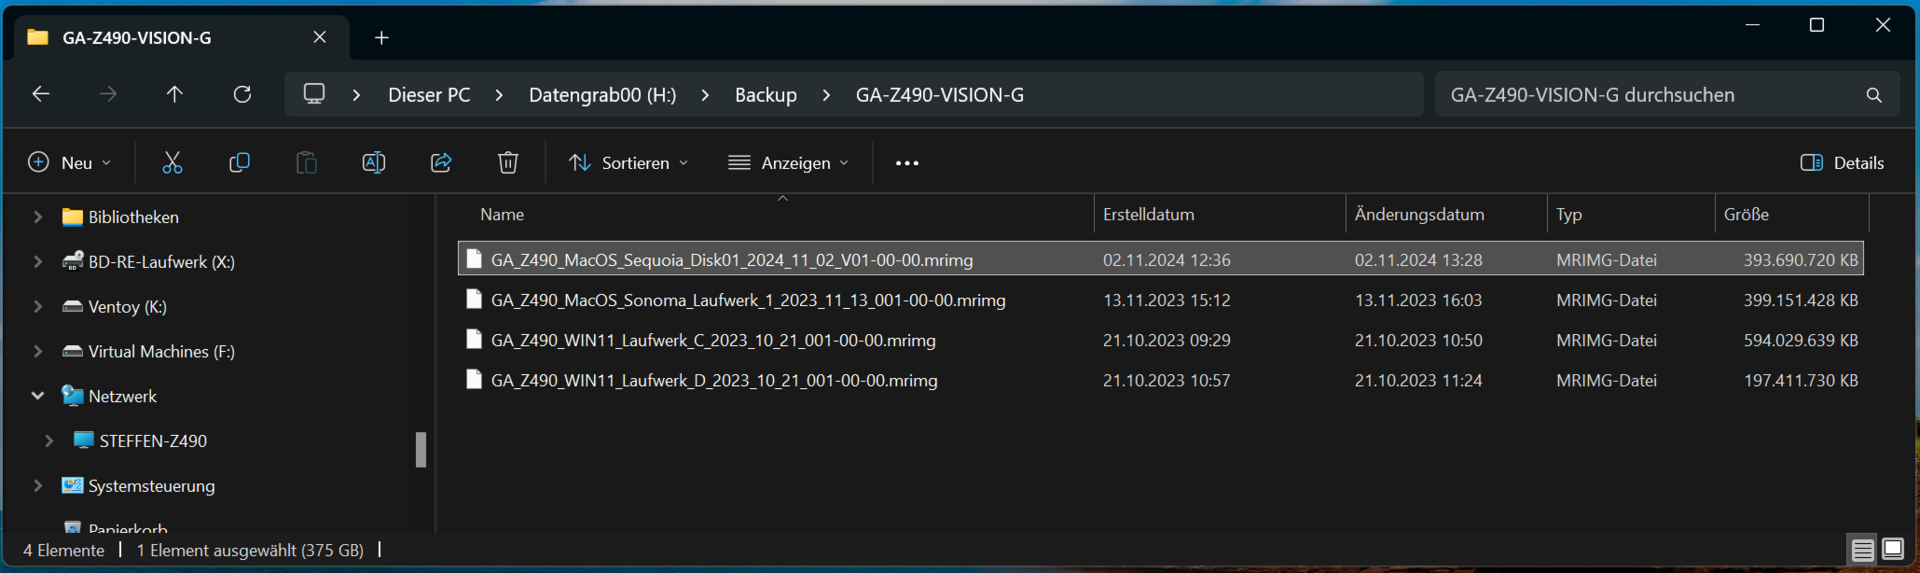Image resolution: width=1920 pixels, height=573 pixels.
Task: Expand the STEFFEN-Z490 network node
Action: point(49,441)
